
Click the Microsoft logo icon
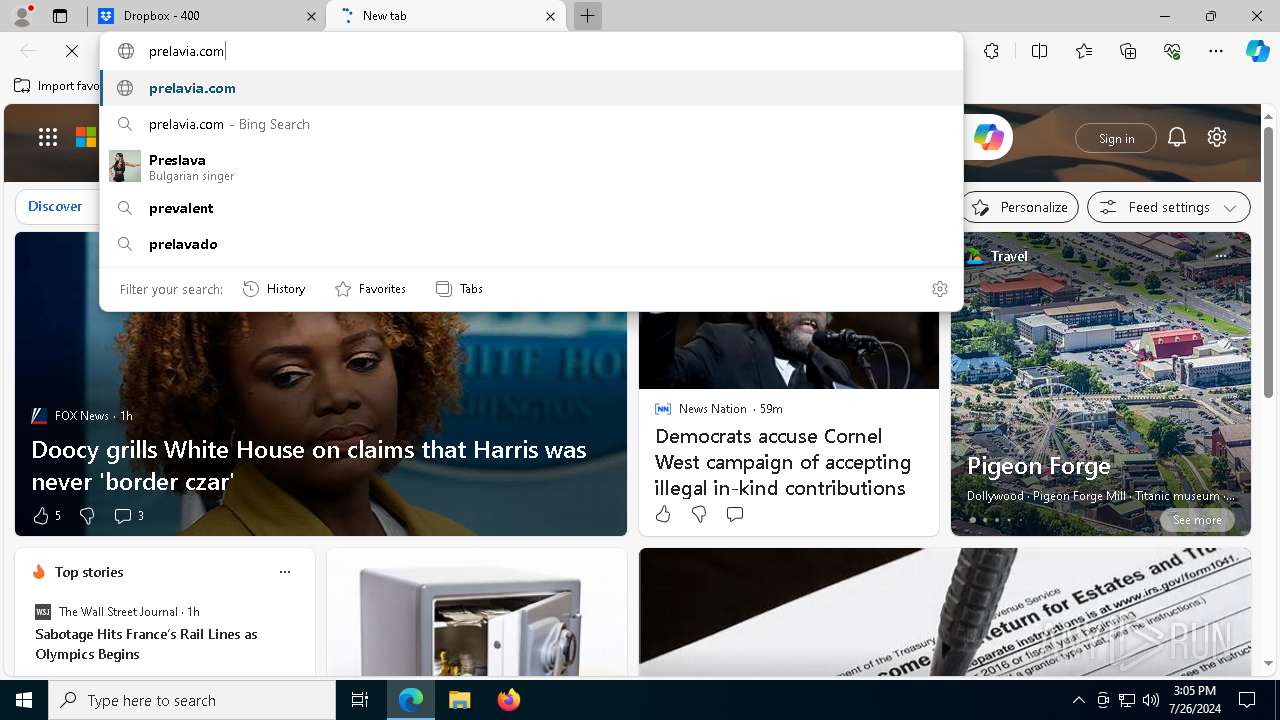[x=86, y=137]
